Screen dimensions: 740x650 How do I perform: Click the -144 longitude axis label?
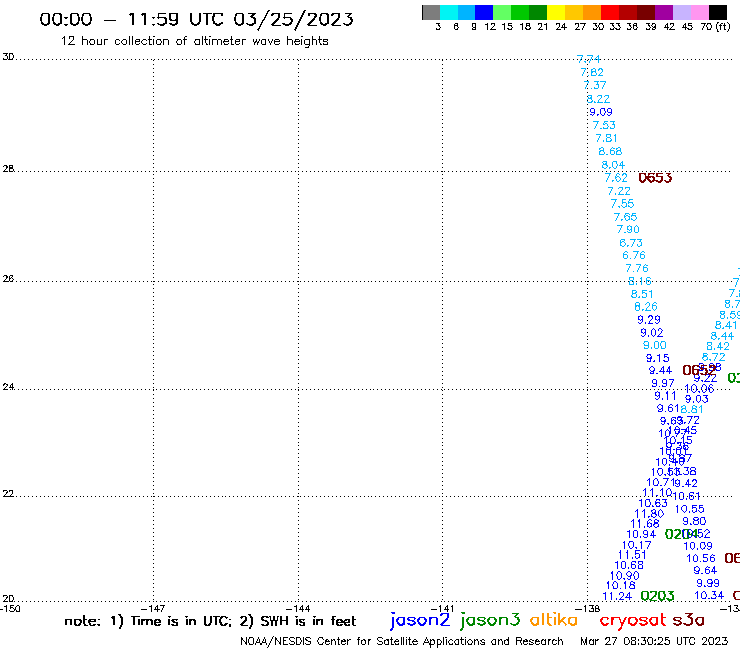click(298, 609)
